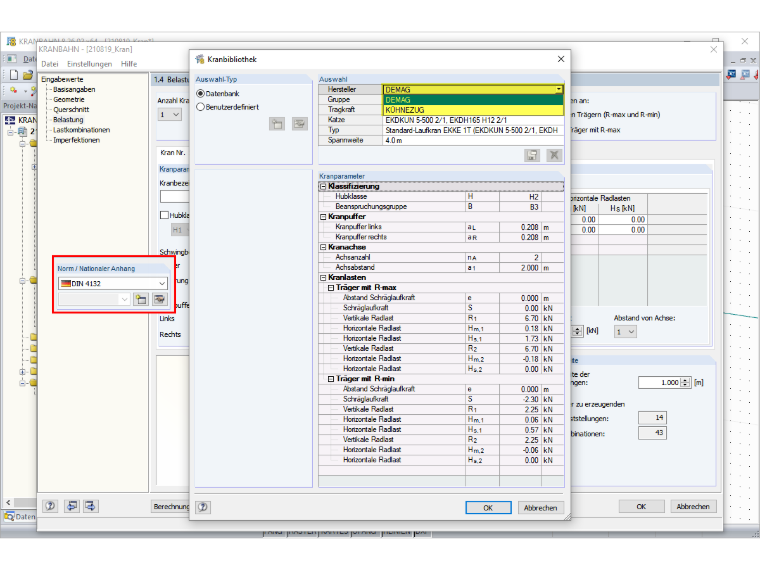Collapse the Kranpuffer group
Image resolution: width=760 pixels, height=570 pixels.
pyautogui.click(x=323, y=217)
